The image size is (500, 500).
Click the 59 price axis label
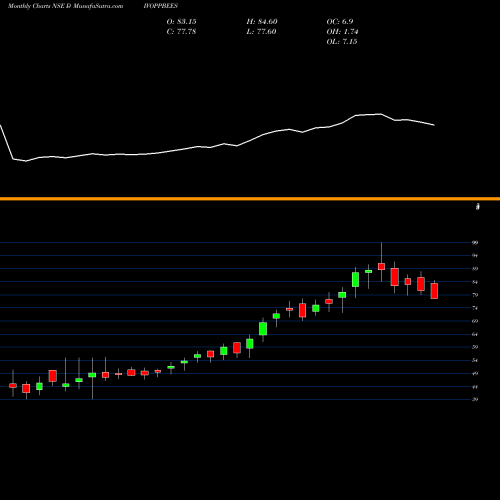pyautogui.click(x=475, y=347)
